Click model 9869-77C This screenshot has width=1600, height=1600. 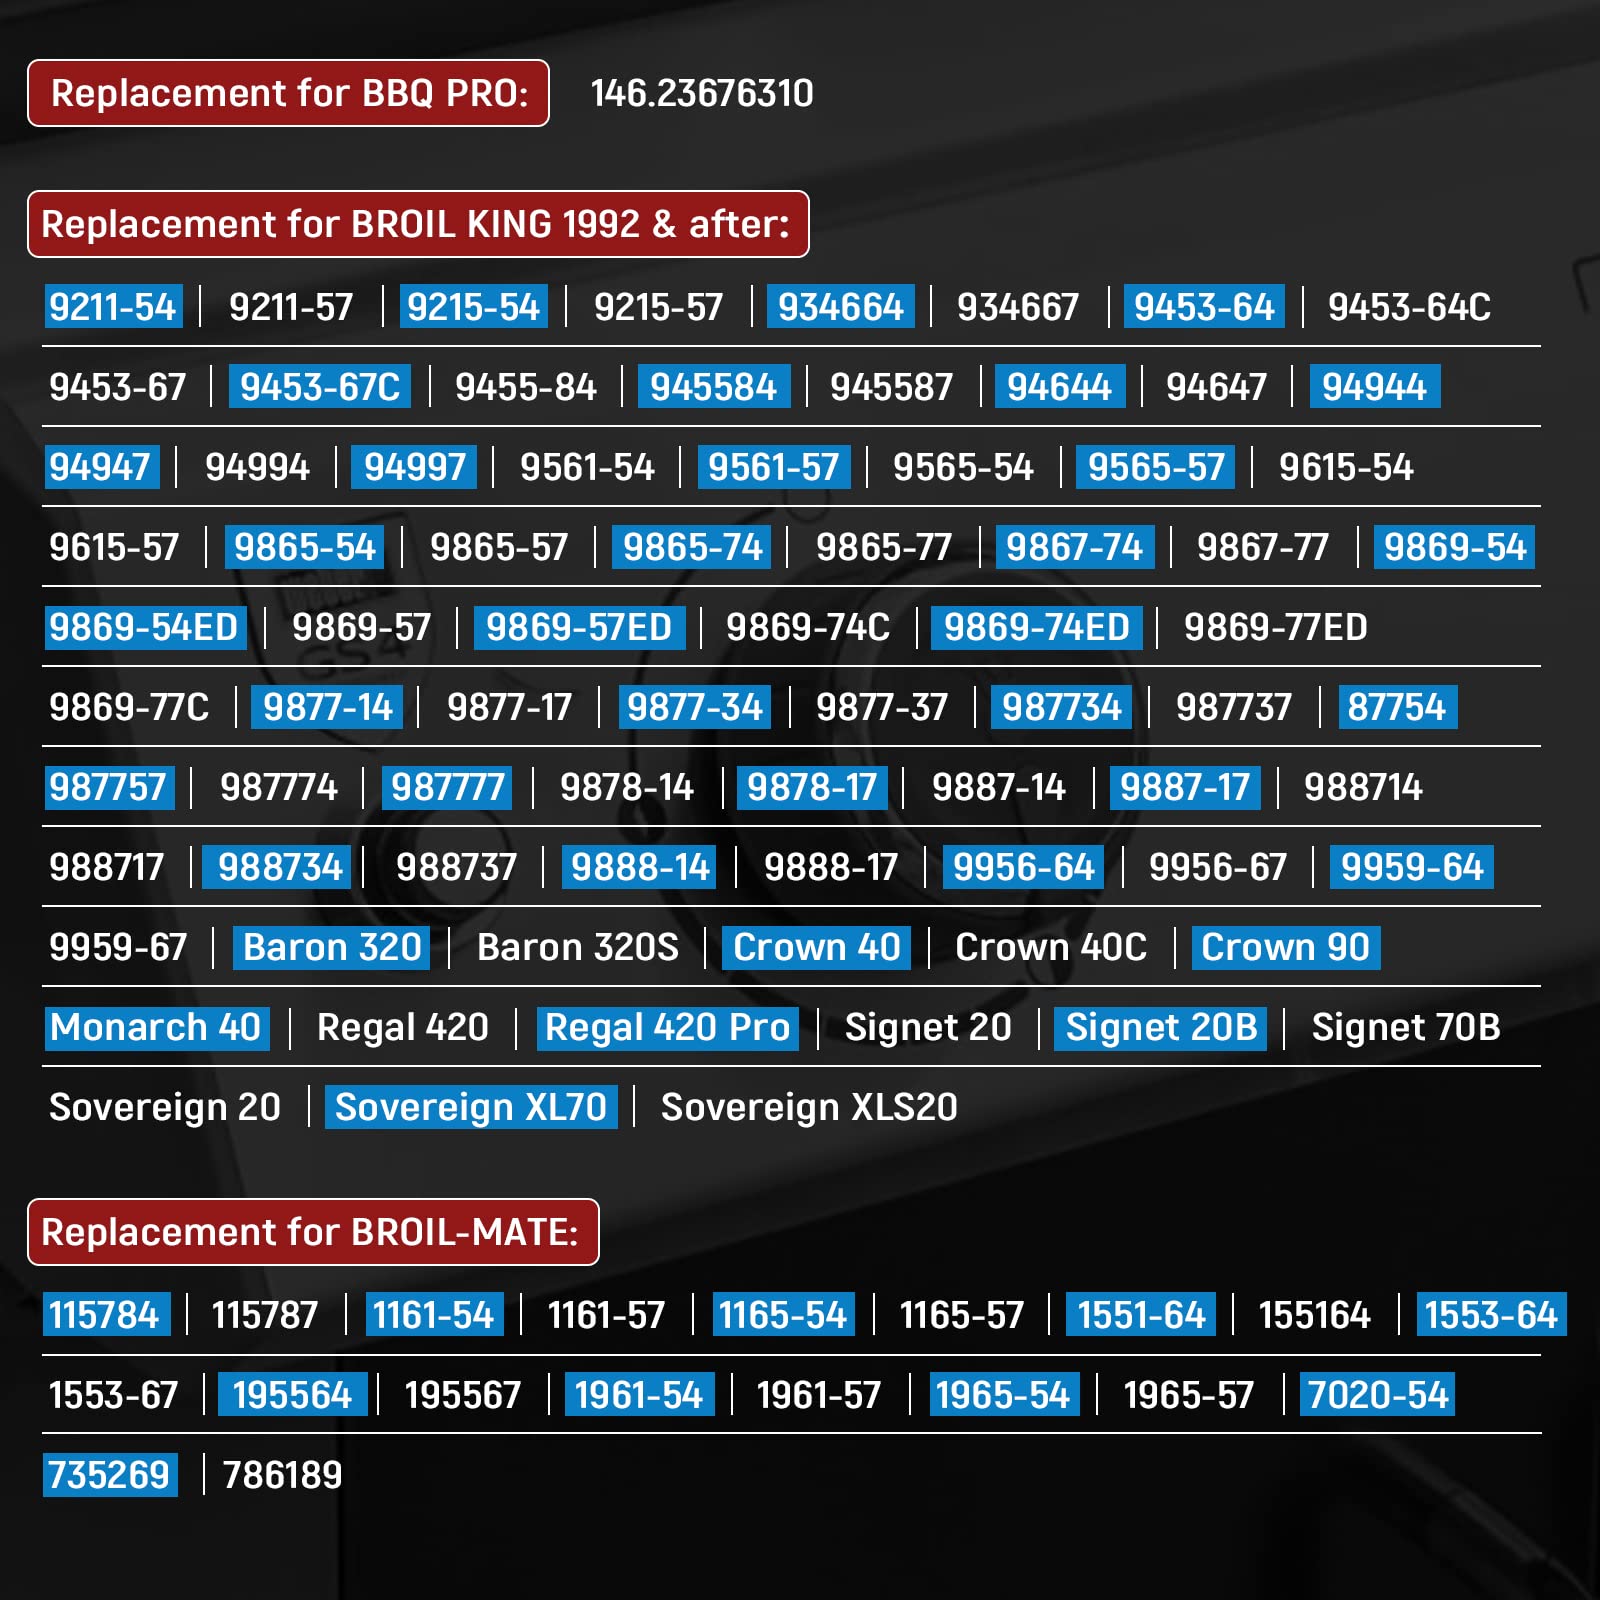(x=129, y=707)
